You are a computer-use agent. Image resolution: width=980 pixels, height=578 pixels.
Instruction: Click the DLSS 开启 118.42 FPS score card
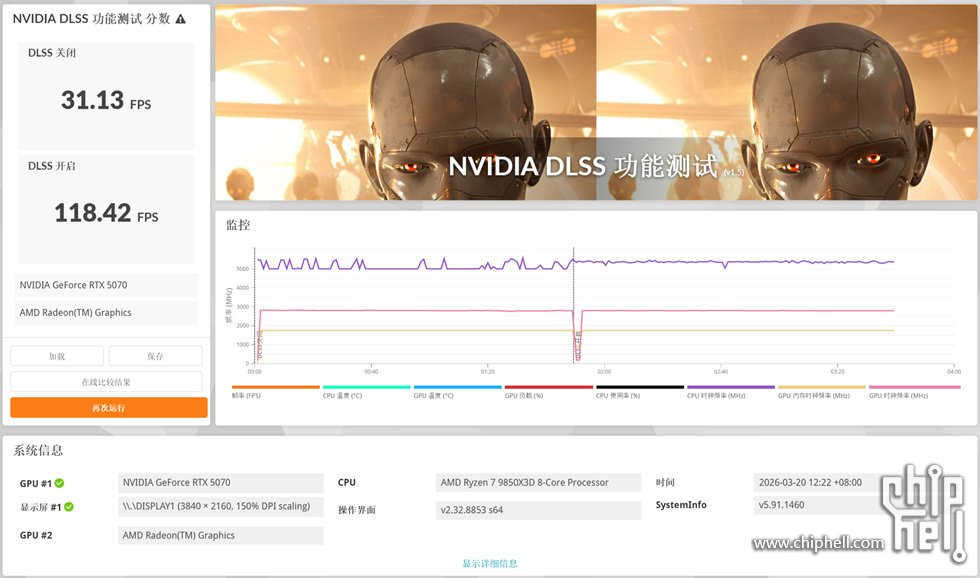click(x=106, y=208)
